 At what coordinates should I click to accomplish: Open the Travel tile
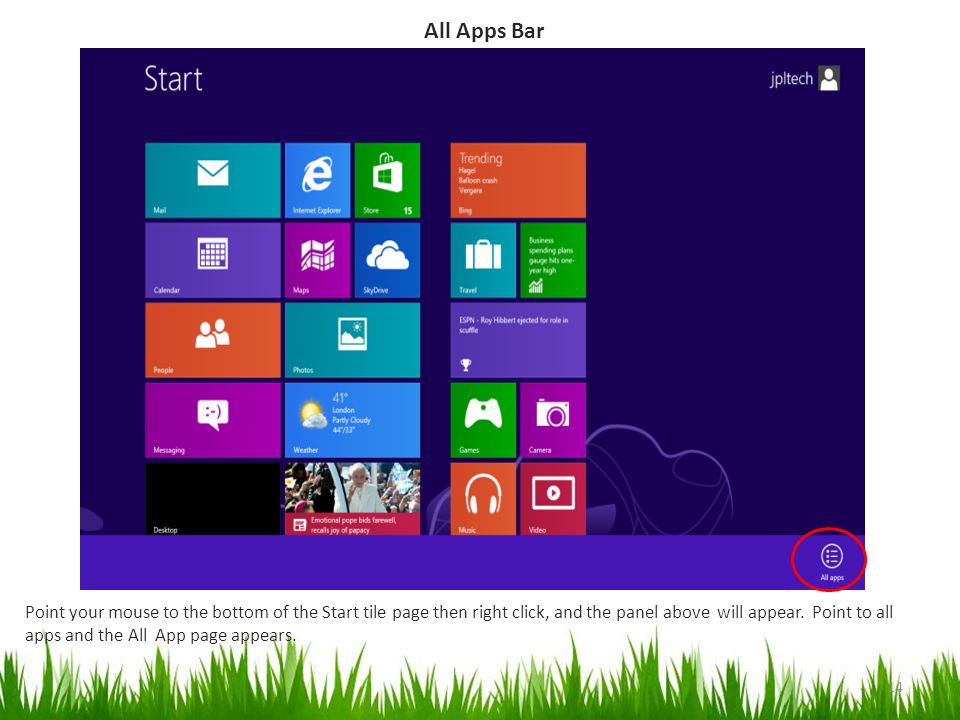click(x=483, y=260)
